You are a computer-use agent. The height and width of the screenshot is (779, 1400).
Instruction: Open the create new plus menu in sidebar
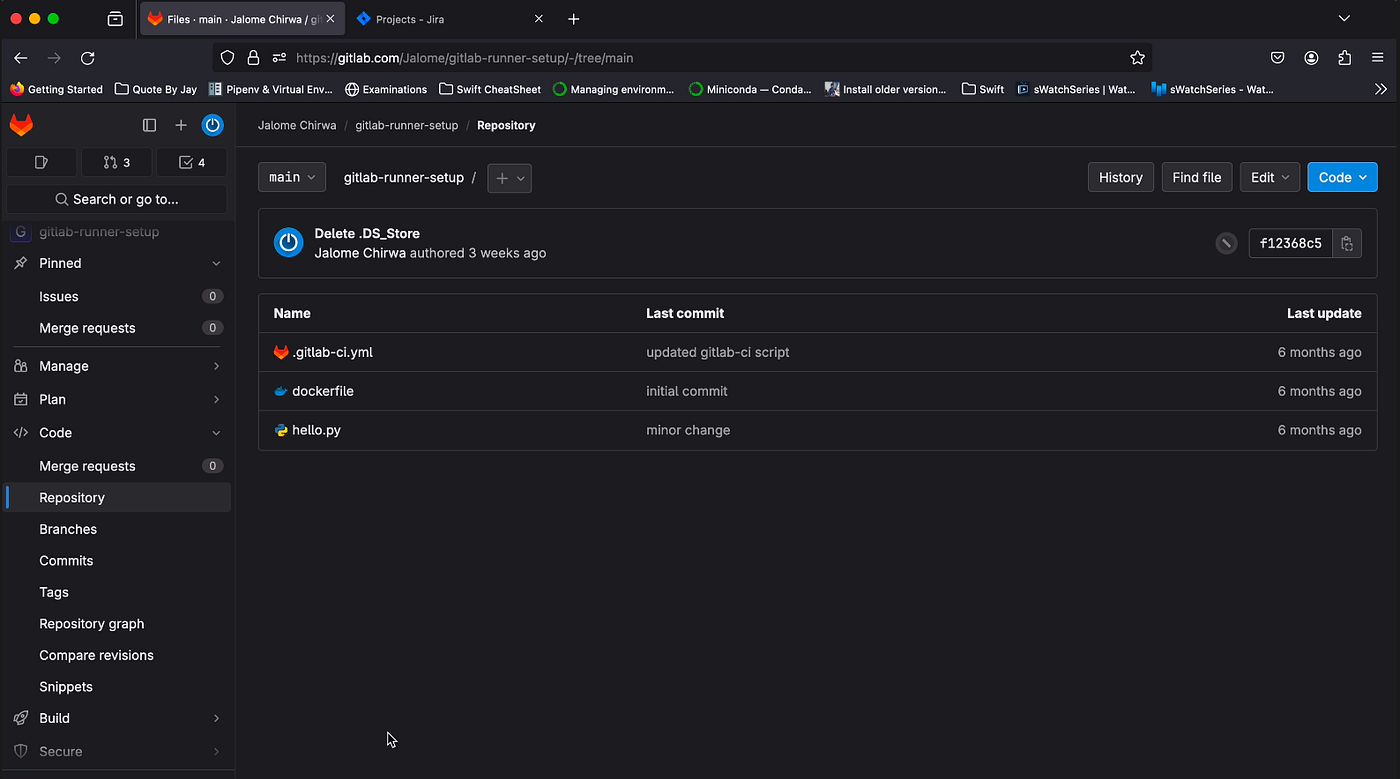(181, 125)
